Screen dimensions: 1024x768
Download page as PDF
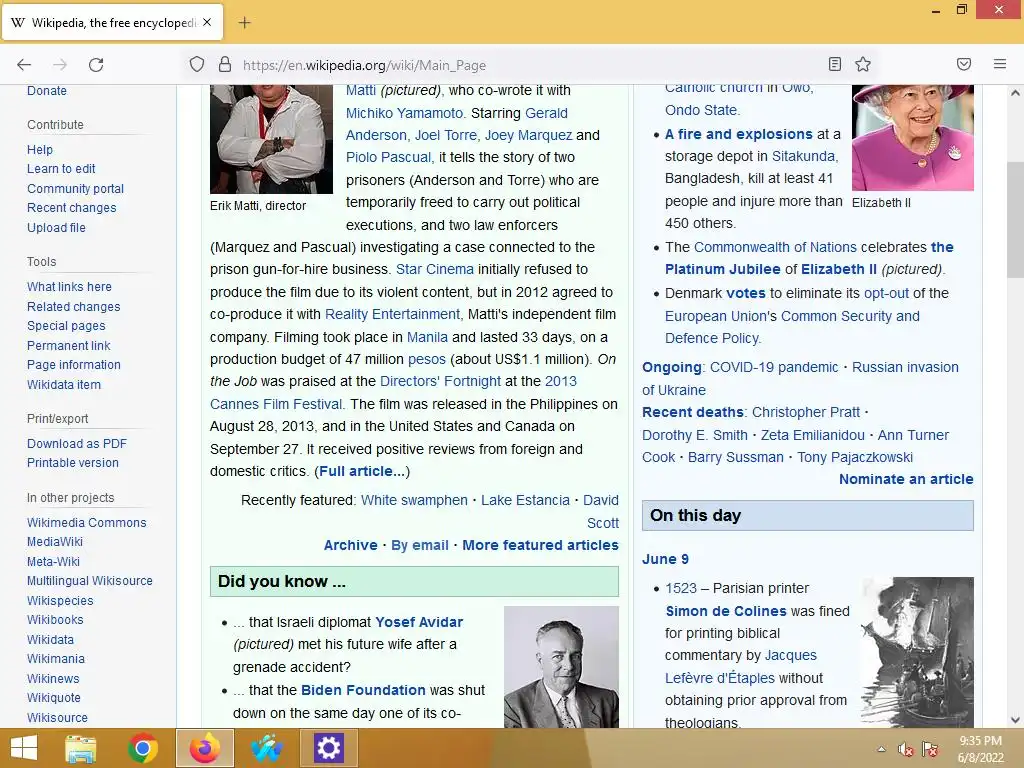77,443
